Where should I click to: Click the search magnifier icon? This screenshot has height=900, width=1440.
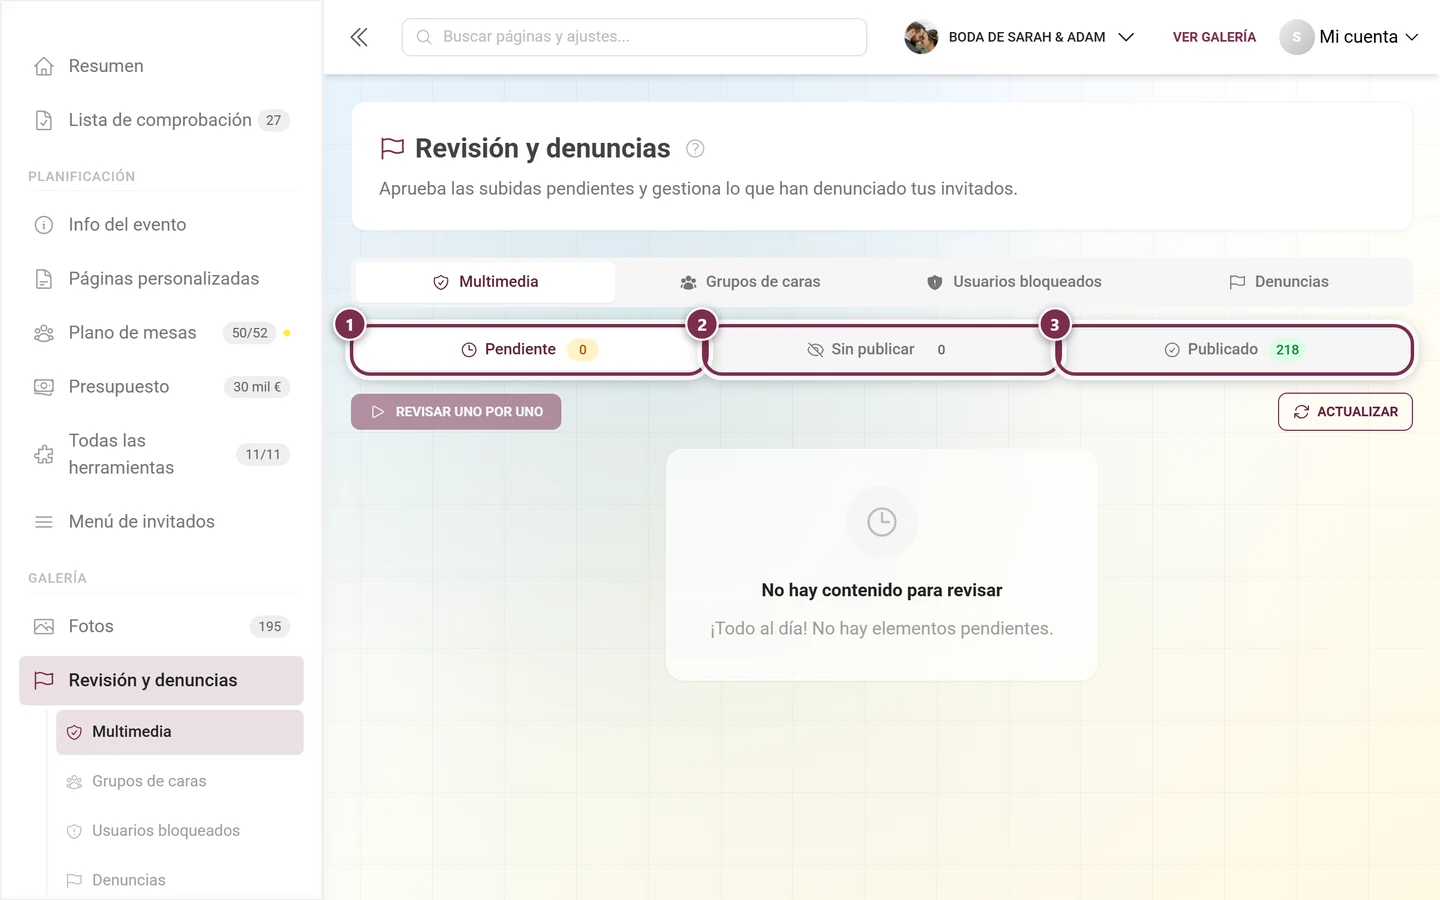point(424,37)
